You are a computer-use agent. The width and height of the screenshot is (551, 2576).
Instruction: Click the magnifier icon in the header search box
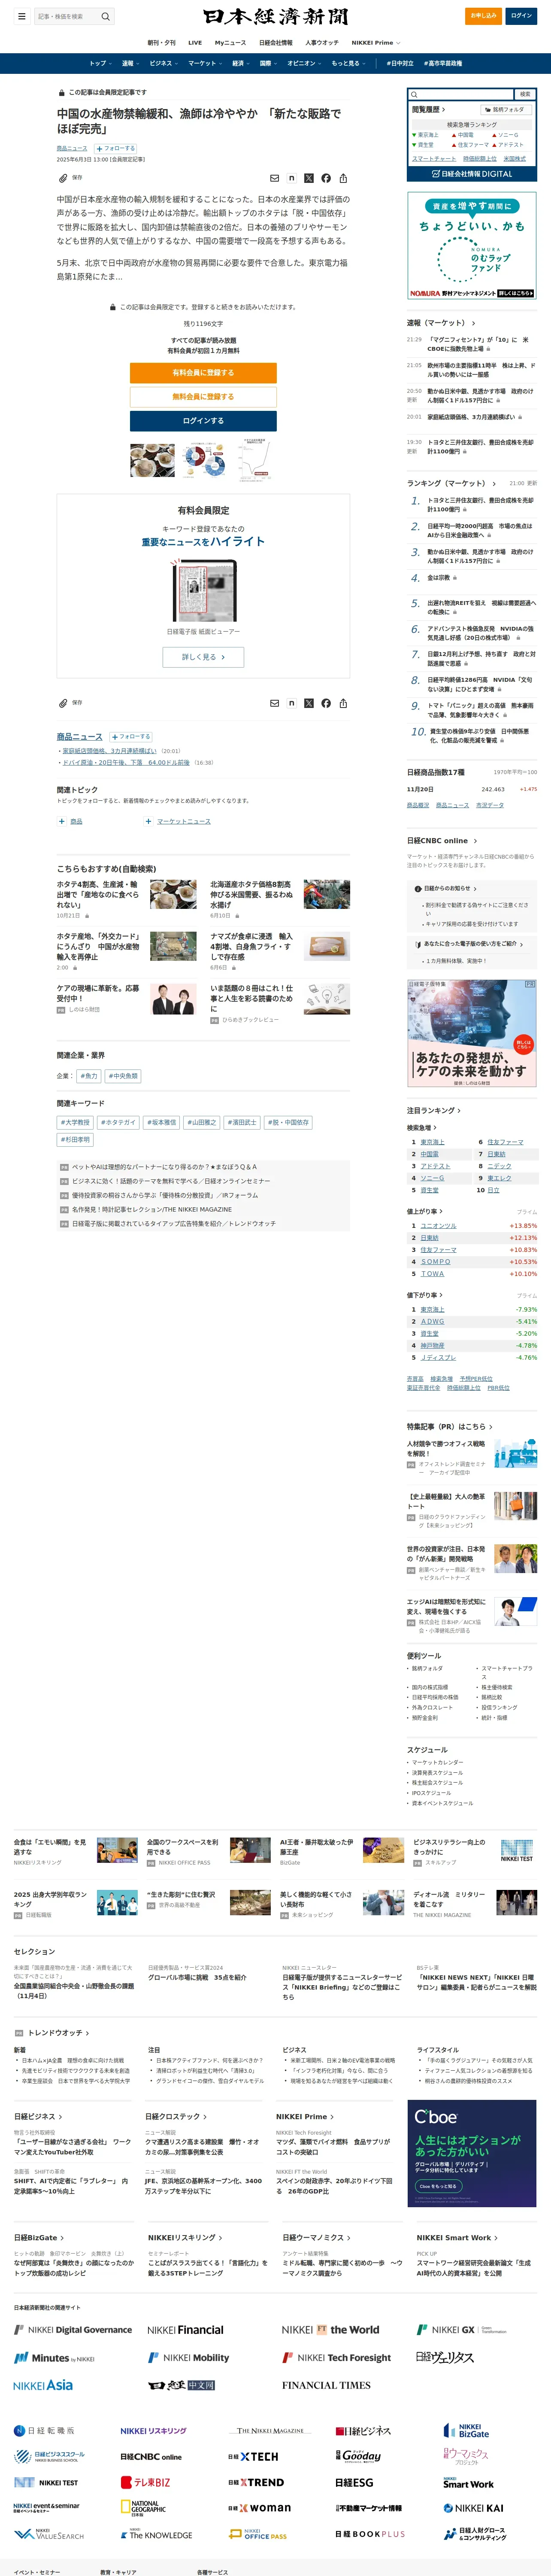click(x=105, y=16)
